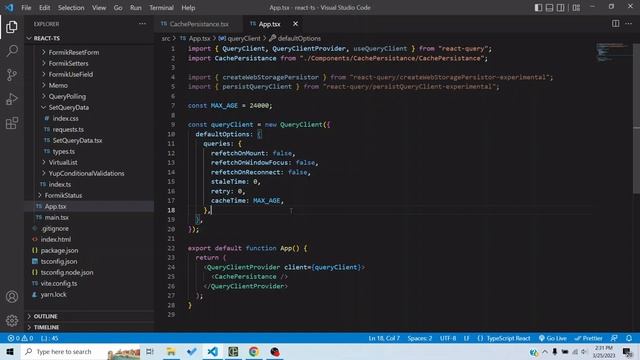Open the Source Control view
Viewport: 640px width, 360px height.
[12, 75]
